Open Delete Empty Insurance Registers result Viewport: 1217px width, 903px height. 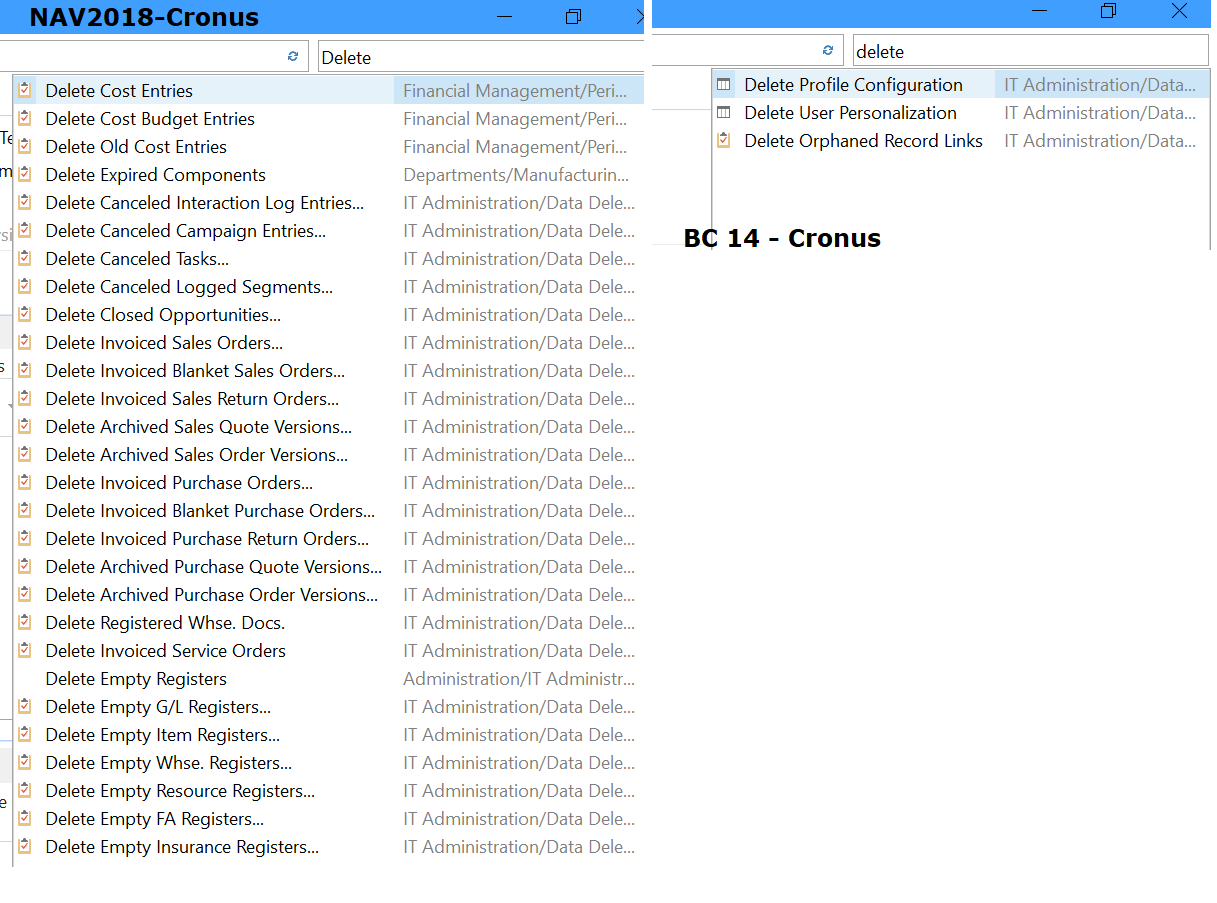pos(328,846)
